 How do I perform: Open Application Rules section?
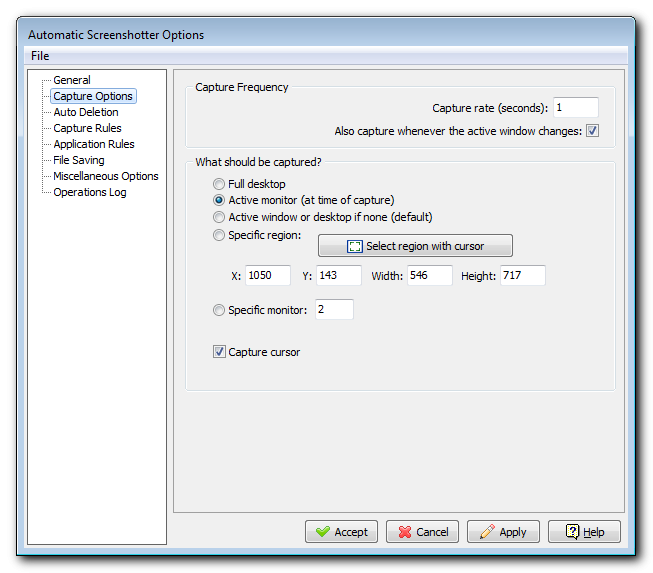pyautogui.click(x=94, y=144)
